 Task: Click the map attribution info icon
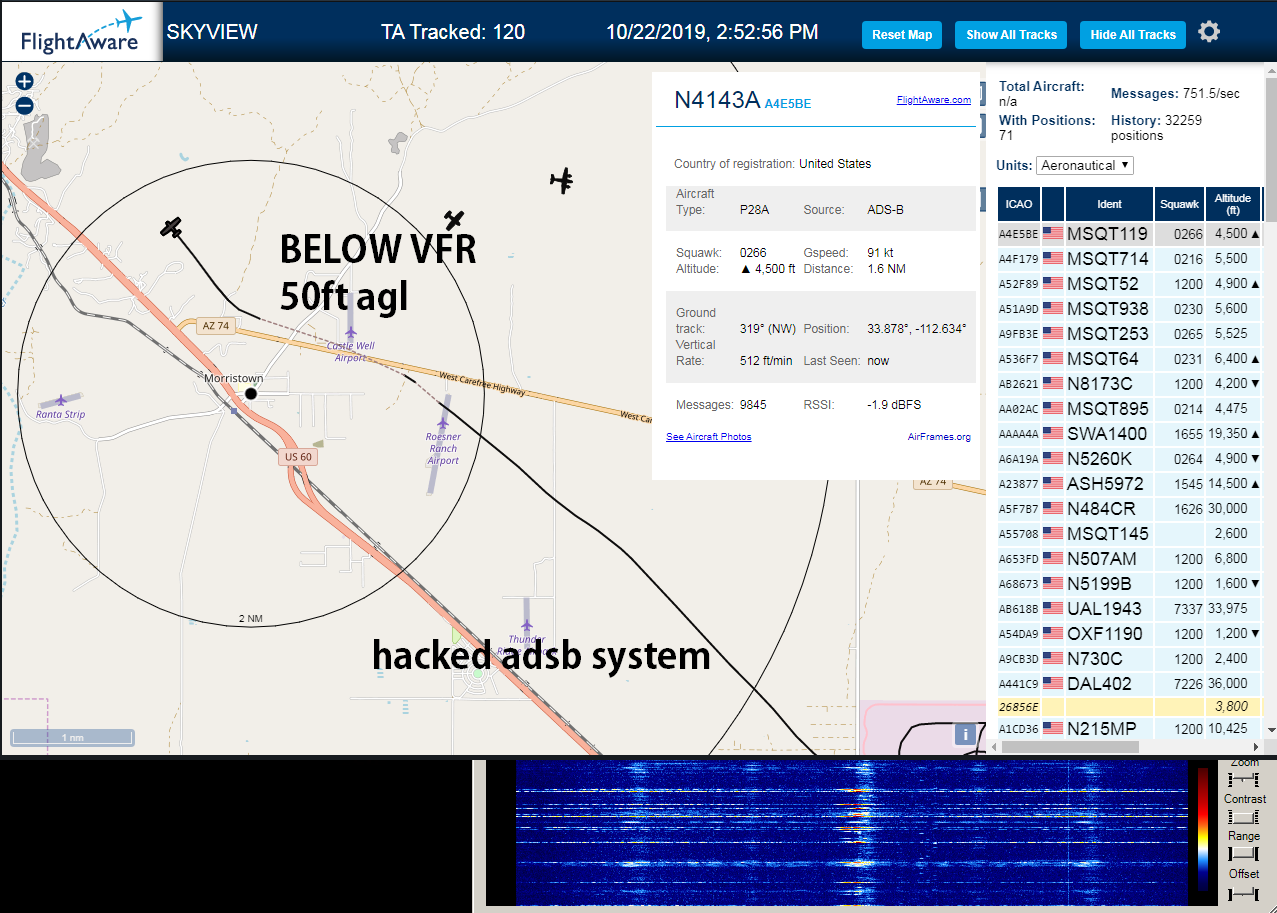(x=965, y=734)
